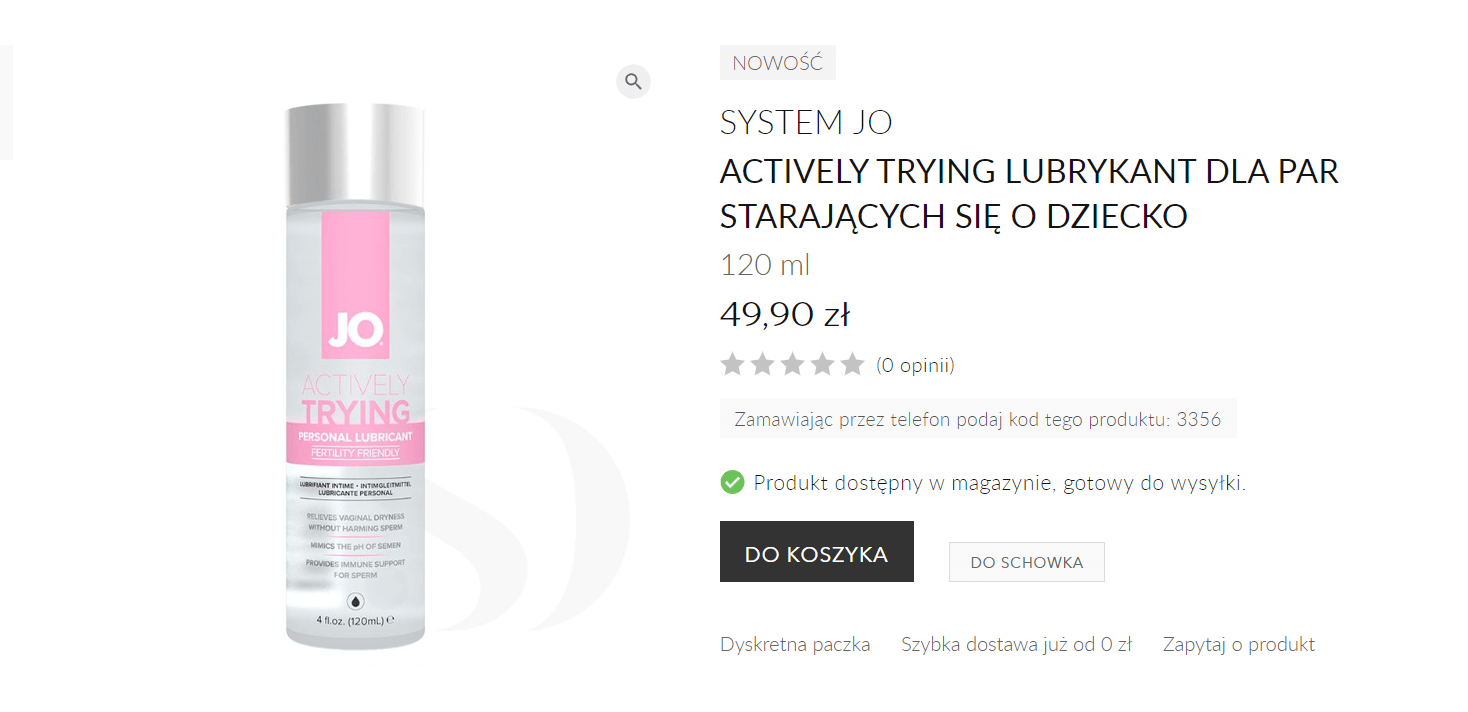This screenshot has width=1468, height=712.
Task: Open the Zapytaj o produkt link
Action: [x=1239, y=645]
